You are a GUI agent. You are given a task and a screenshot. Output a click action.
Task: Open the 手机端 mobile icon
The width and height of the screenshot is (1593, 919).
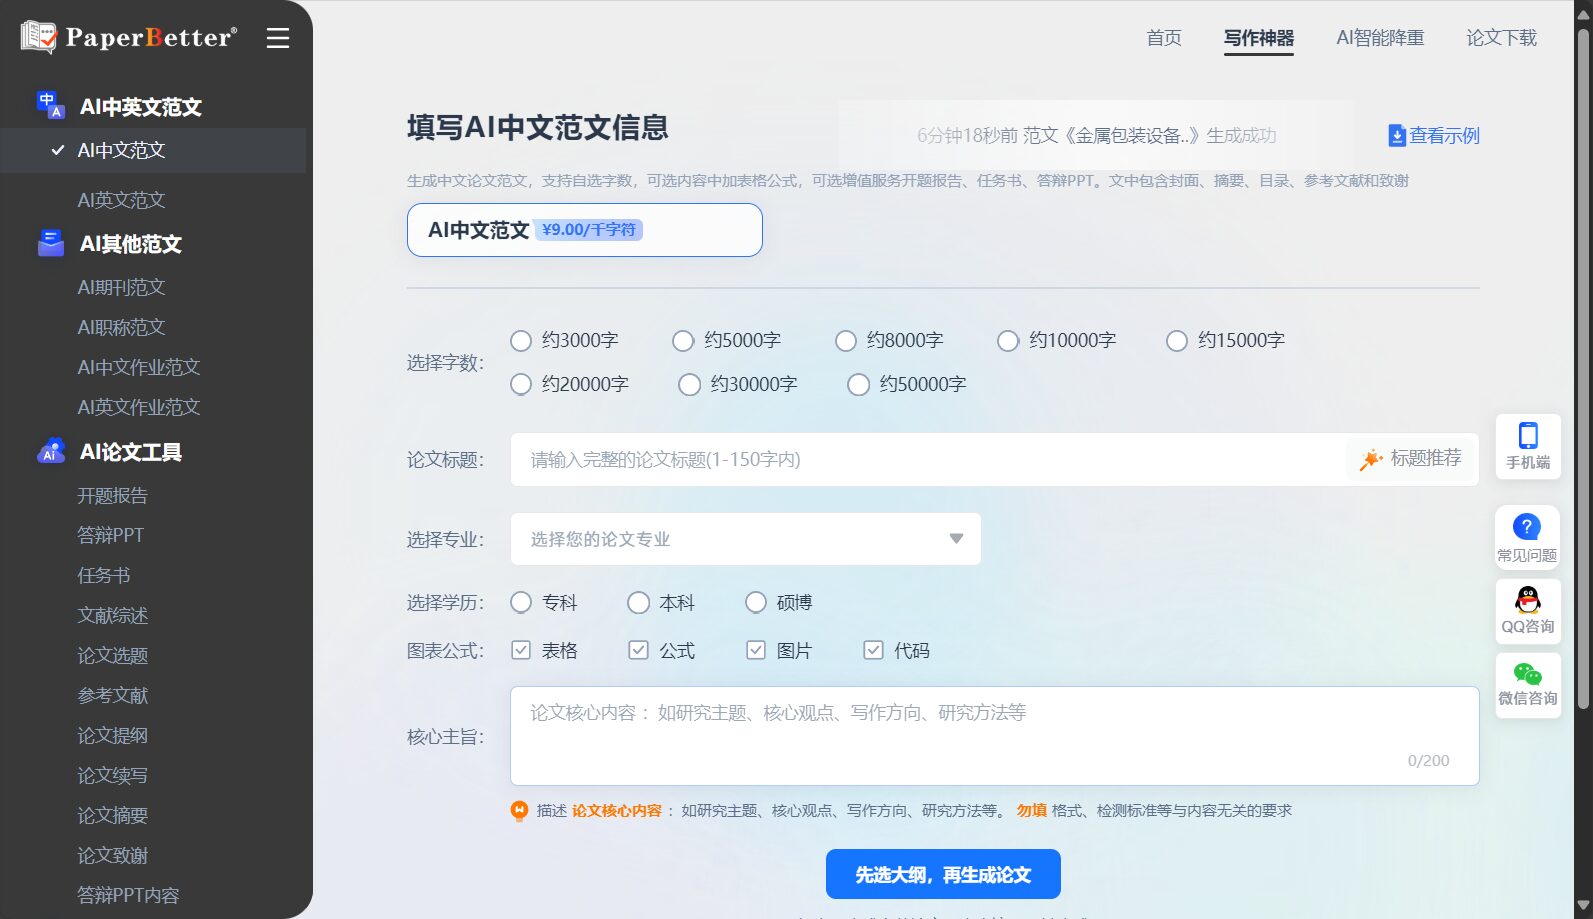point(1528,436)
